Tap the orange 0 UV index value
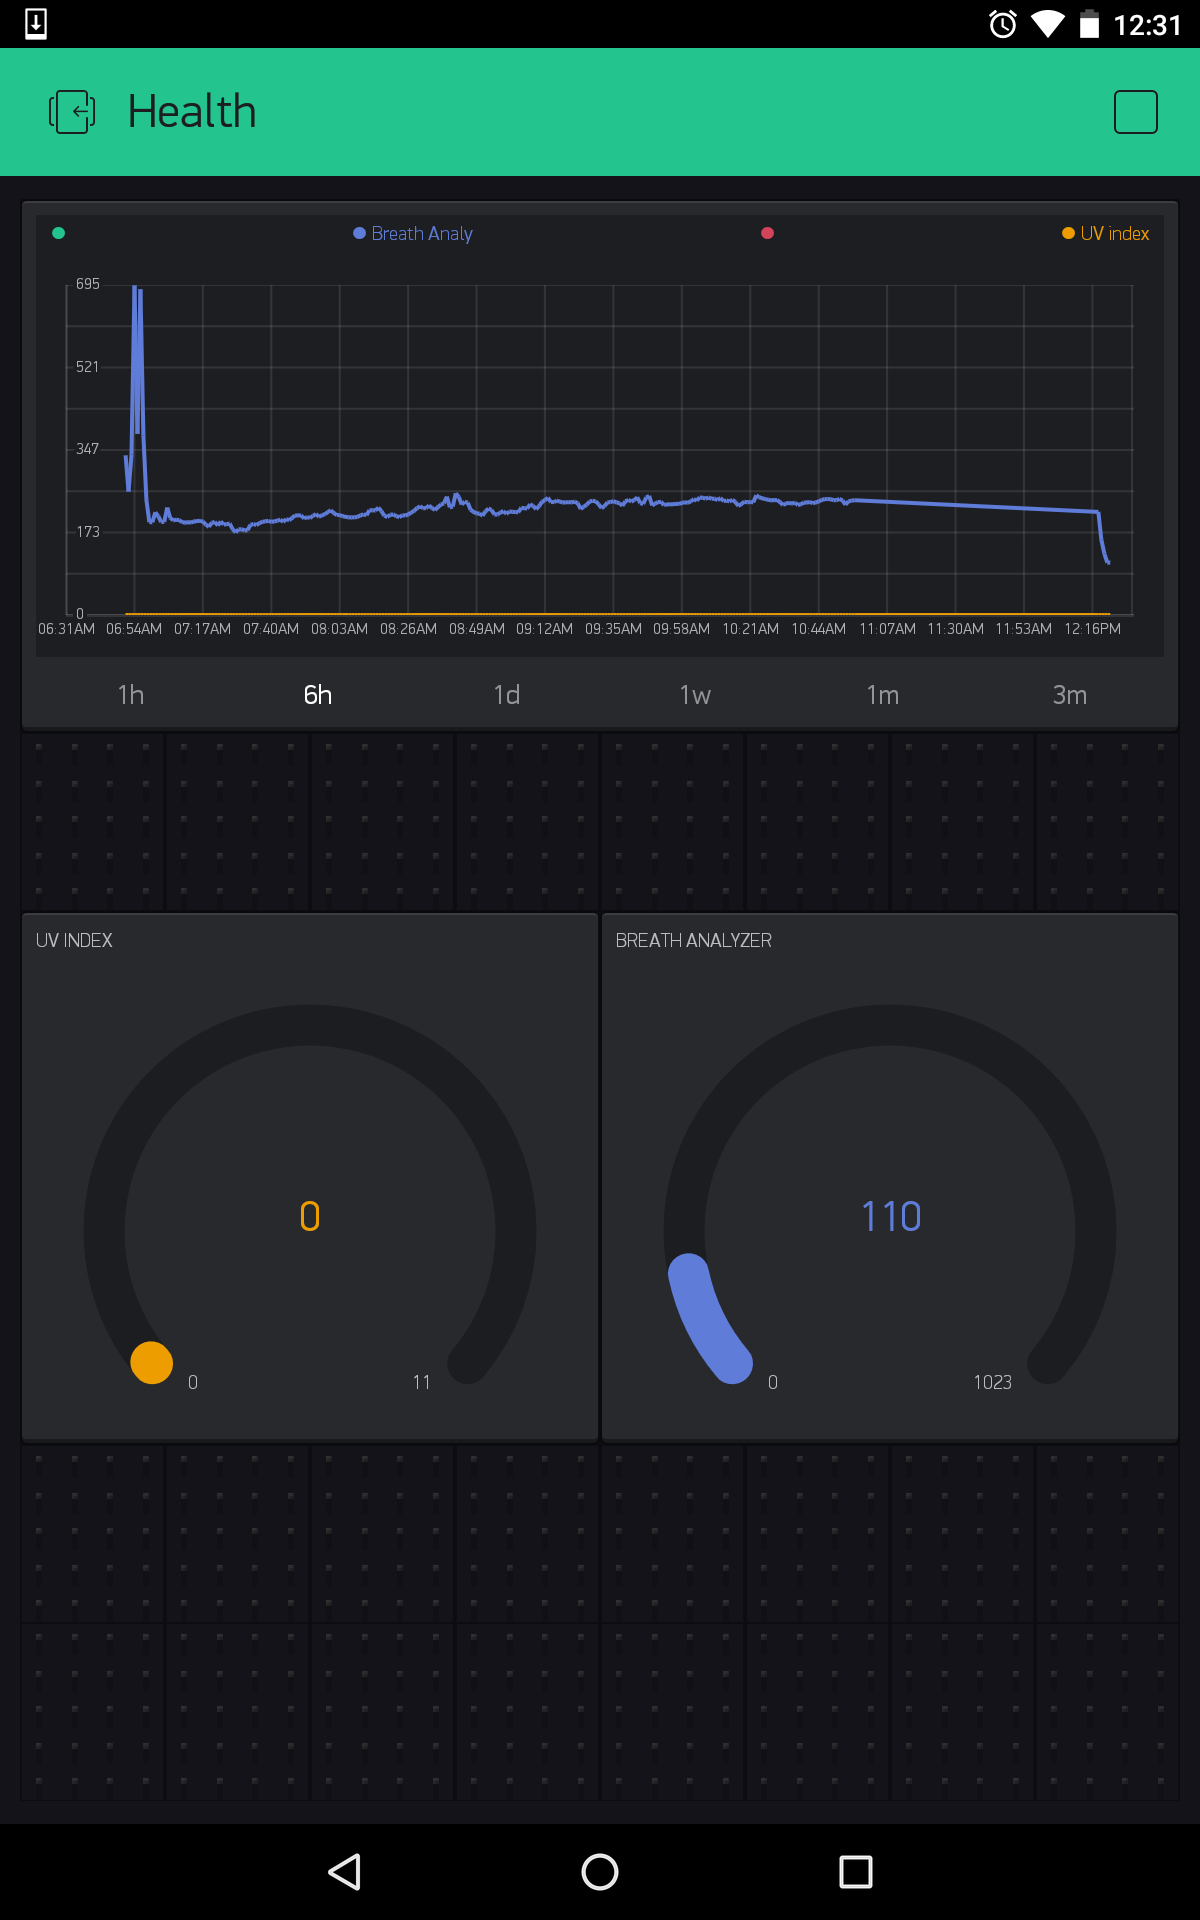Viewport: 1200px width, 1920px height. [x=310, y=1216]
